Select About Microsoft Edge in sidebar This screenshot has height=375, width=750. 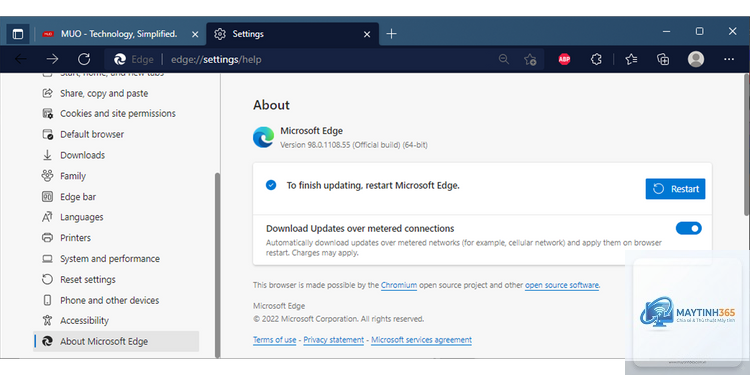[x=116, y=342]
